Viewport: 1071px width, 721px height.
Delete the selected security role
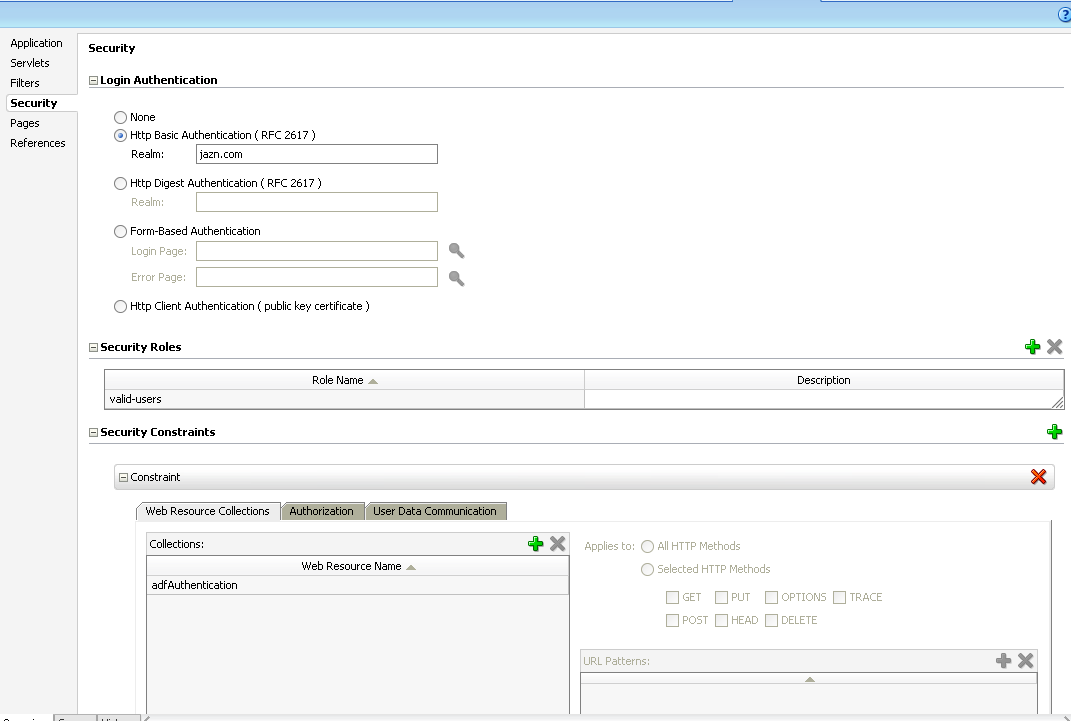tap(1054, 347)
